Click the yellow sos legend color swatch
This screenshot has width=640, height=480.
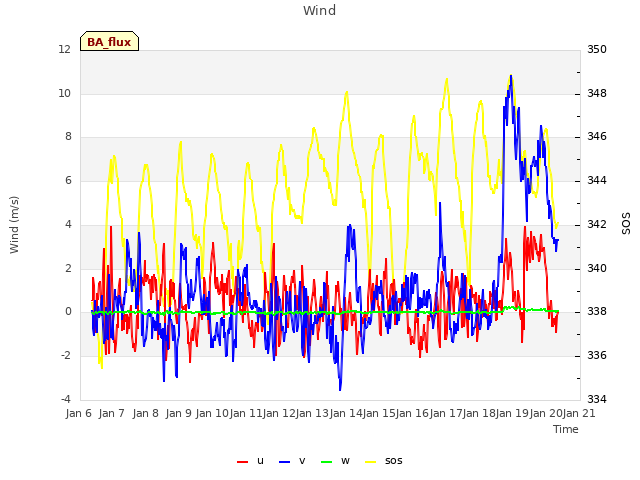[x=370, y=462]
